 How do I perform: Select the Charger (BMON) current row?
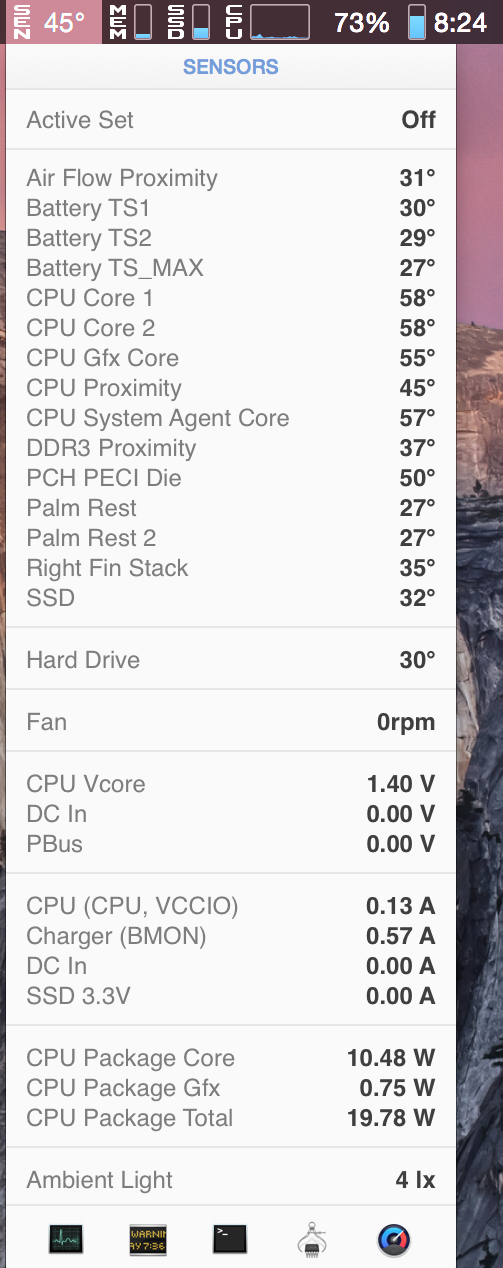click(231, 936)
